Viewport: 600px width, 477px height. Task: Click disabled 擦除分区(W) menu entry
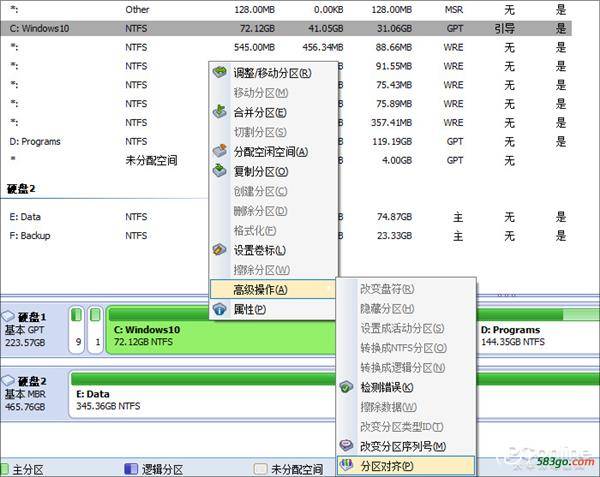click(273, 270)
